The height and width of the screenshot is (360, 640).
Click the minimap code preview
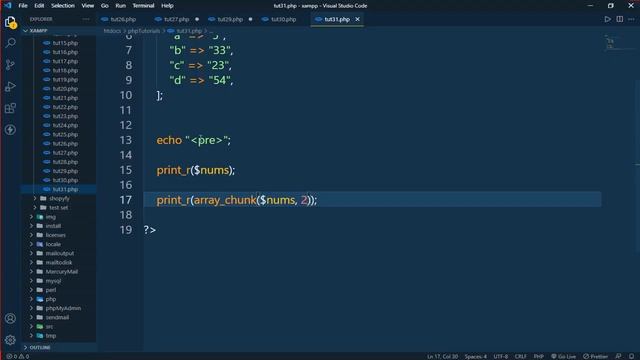(611, 43)
